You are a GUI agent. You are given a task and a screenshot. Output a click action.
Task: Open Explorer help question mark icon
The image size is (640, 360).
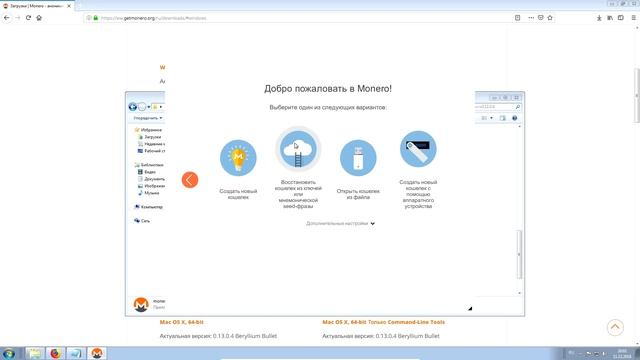pos(514,118)
